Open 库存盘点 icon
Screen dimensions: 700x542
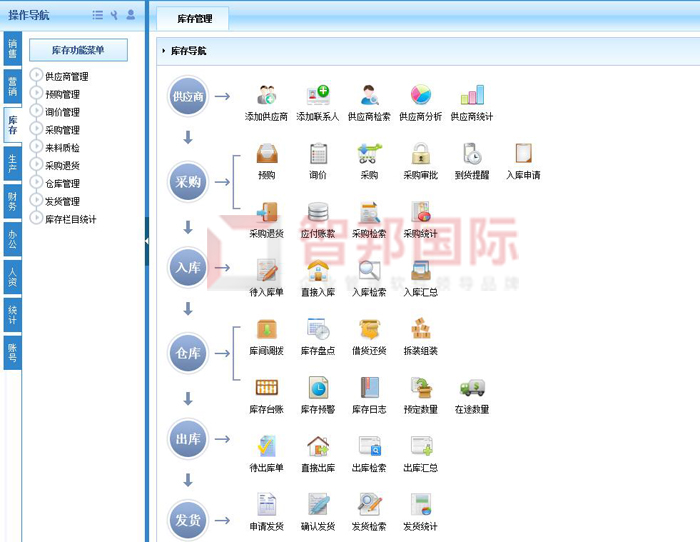click(318, 330)
